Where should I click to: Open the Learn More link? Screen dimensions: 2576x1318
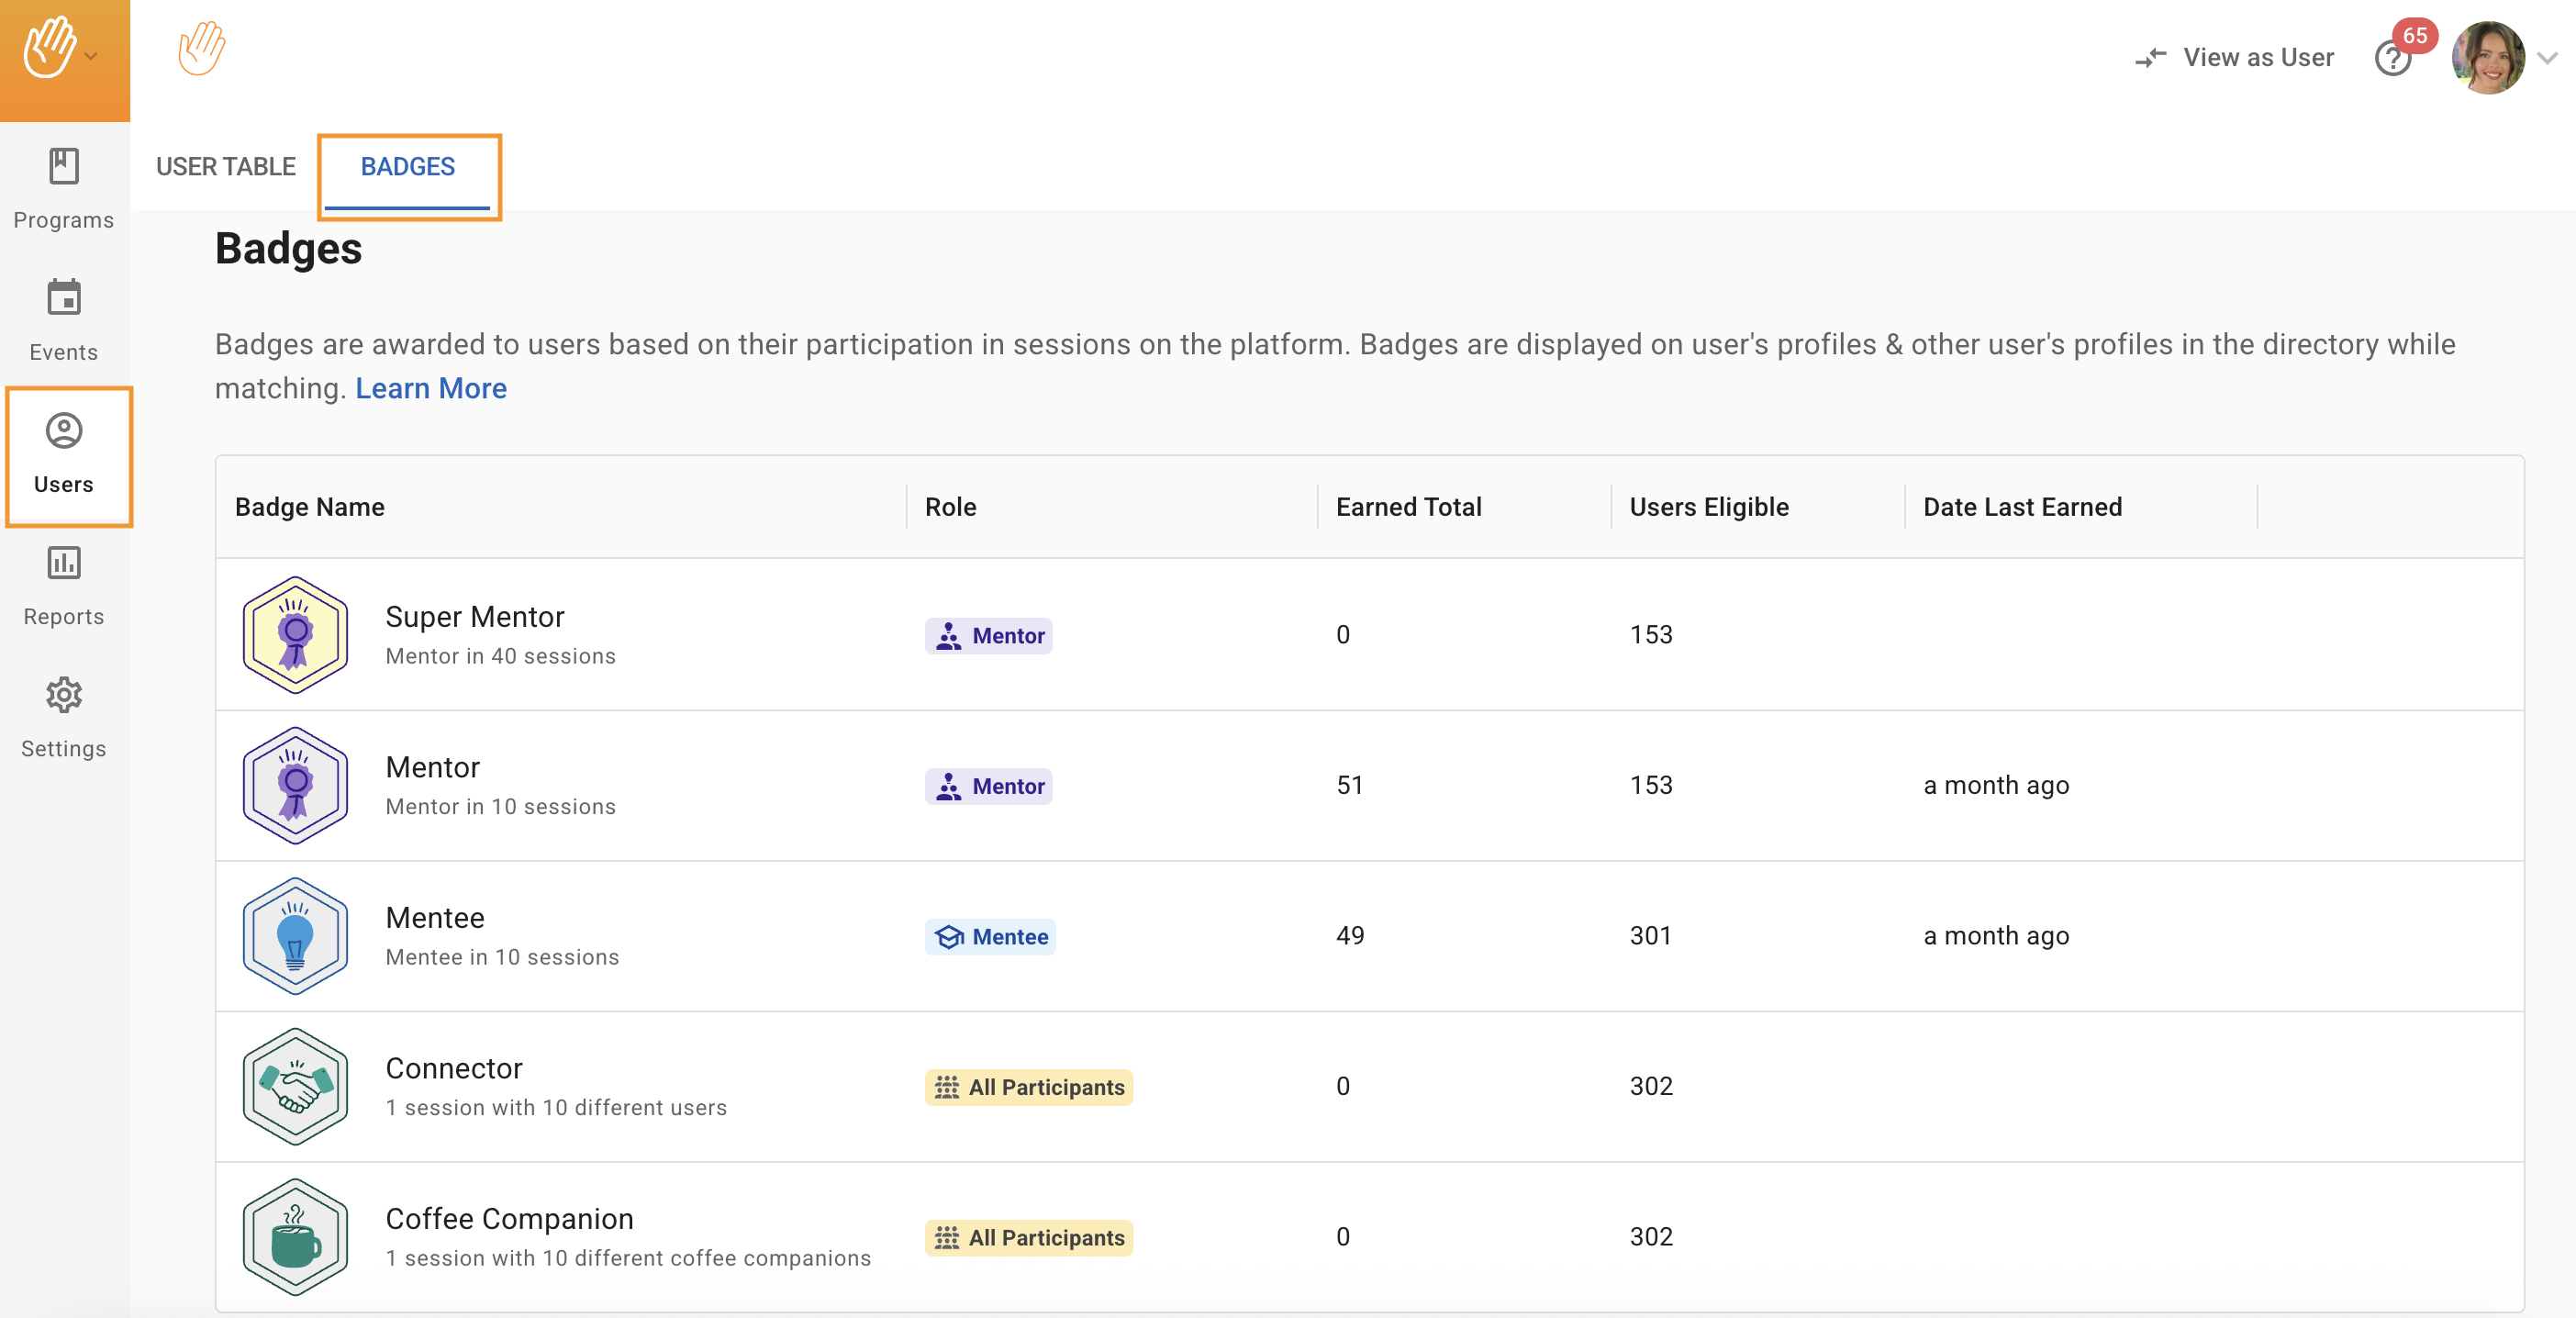tap(431, 388)
